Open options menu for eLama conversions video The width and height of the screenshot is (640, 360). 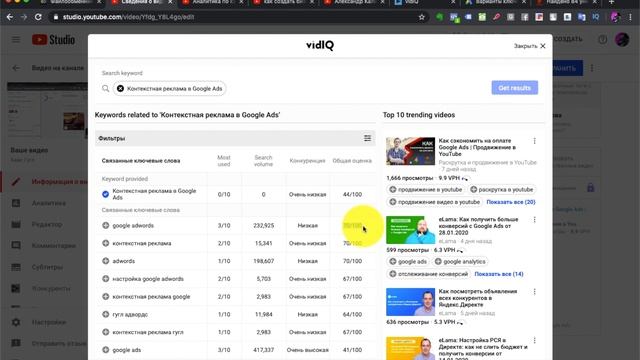coord(534,220)
